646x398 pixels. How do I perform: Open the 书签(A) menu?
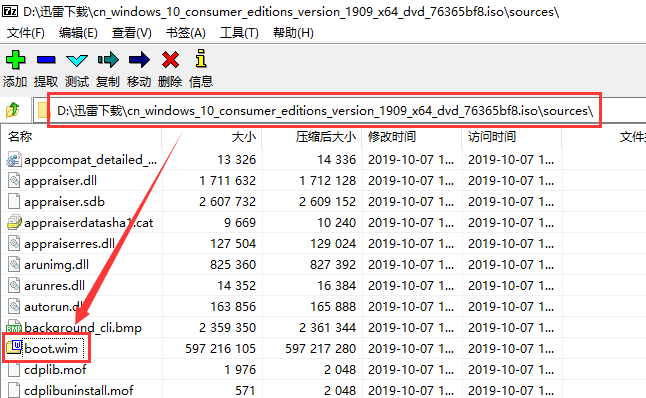click(x=185, y=33)
